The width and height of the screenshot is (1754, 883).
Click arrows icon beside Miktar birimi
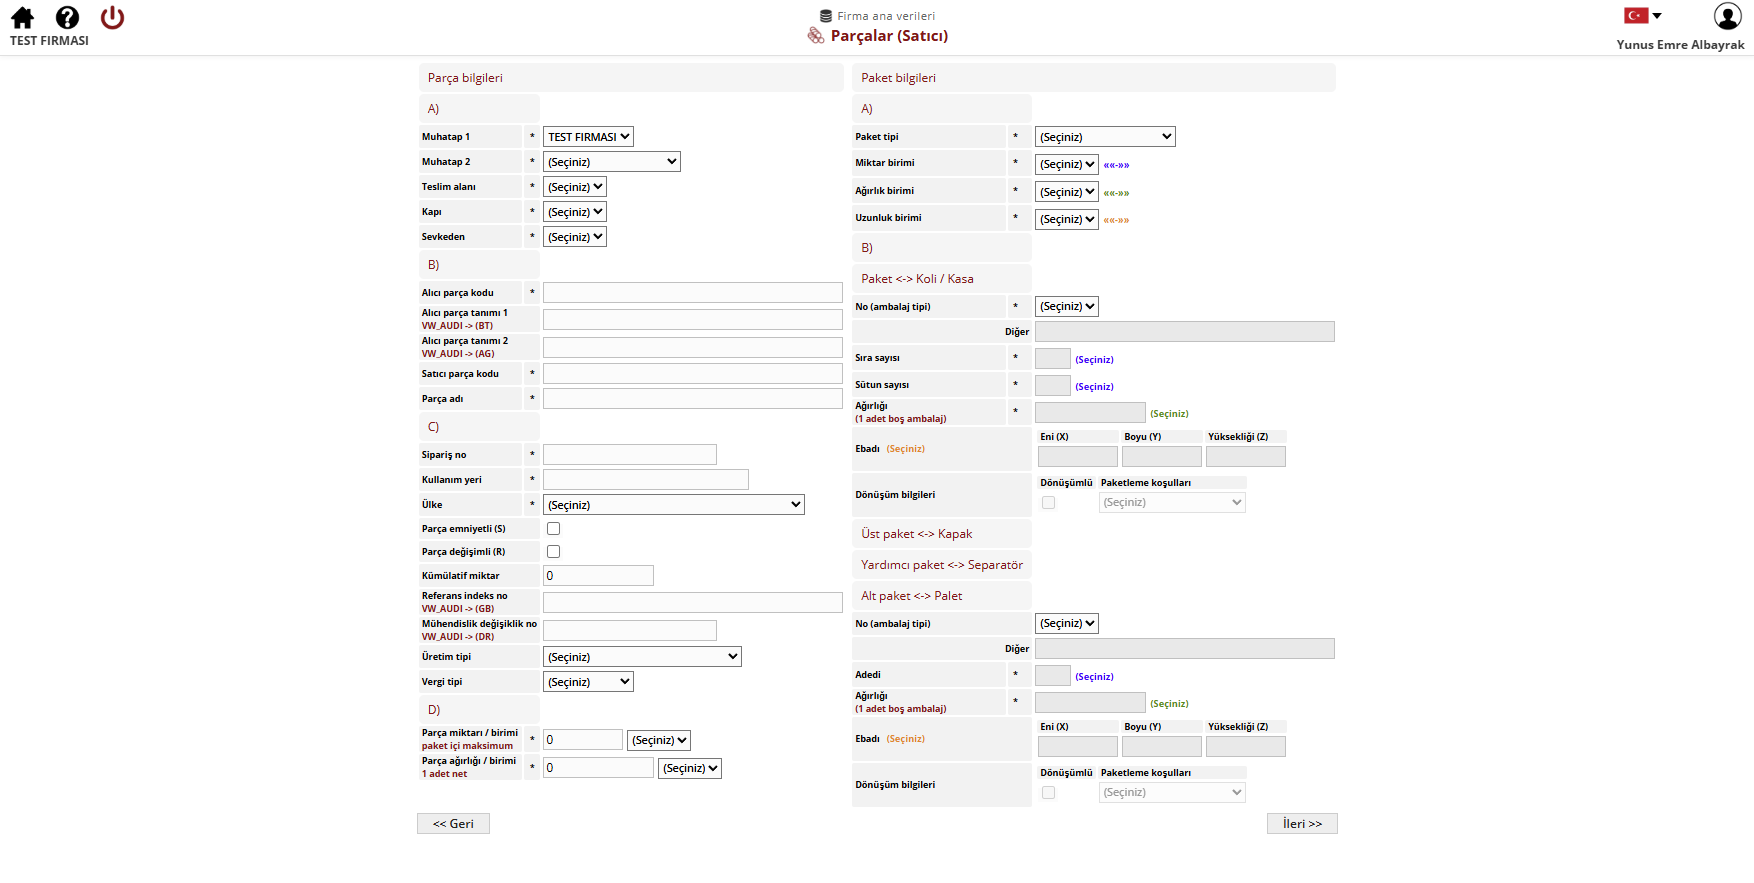pyautogui.click(x=1116, y=165)
